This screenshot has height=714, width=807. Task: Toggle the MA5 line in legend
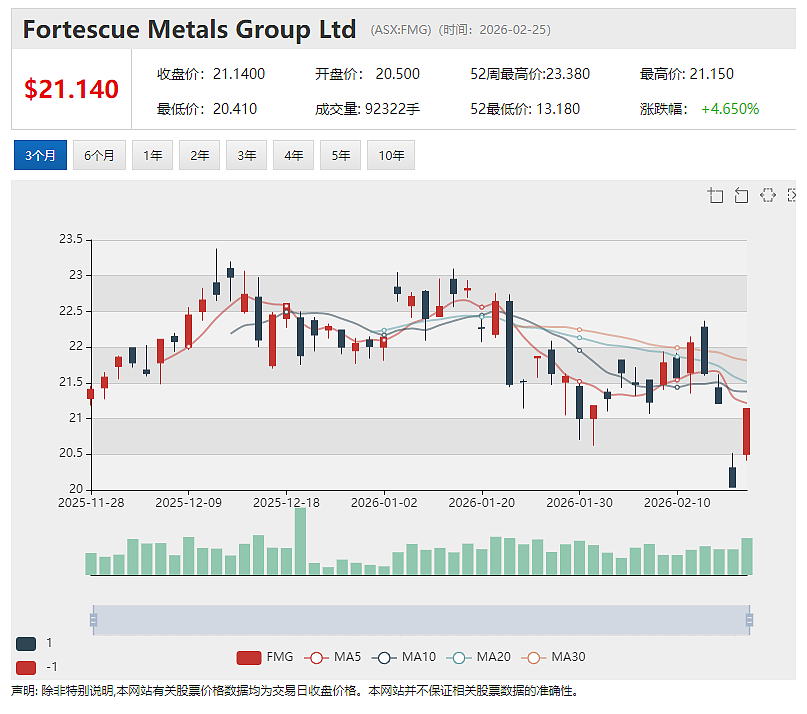(x=332, y=657)
